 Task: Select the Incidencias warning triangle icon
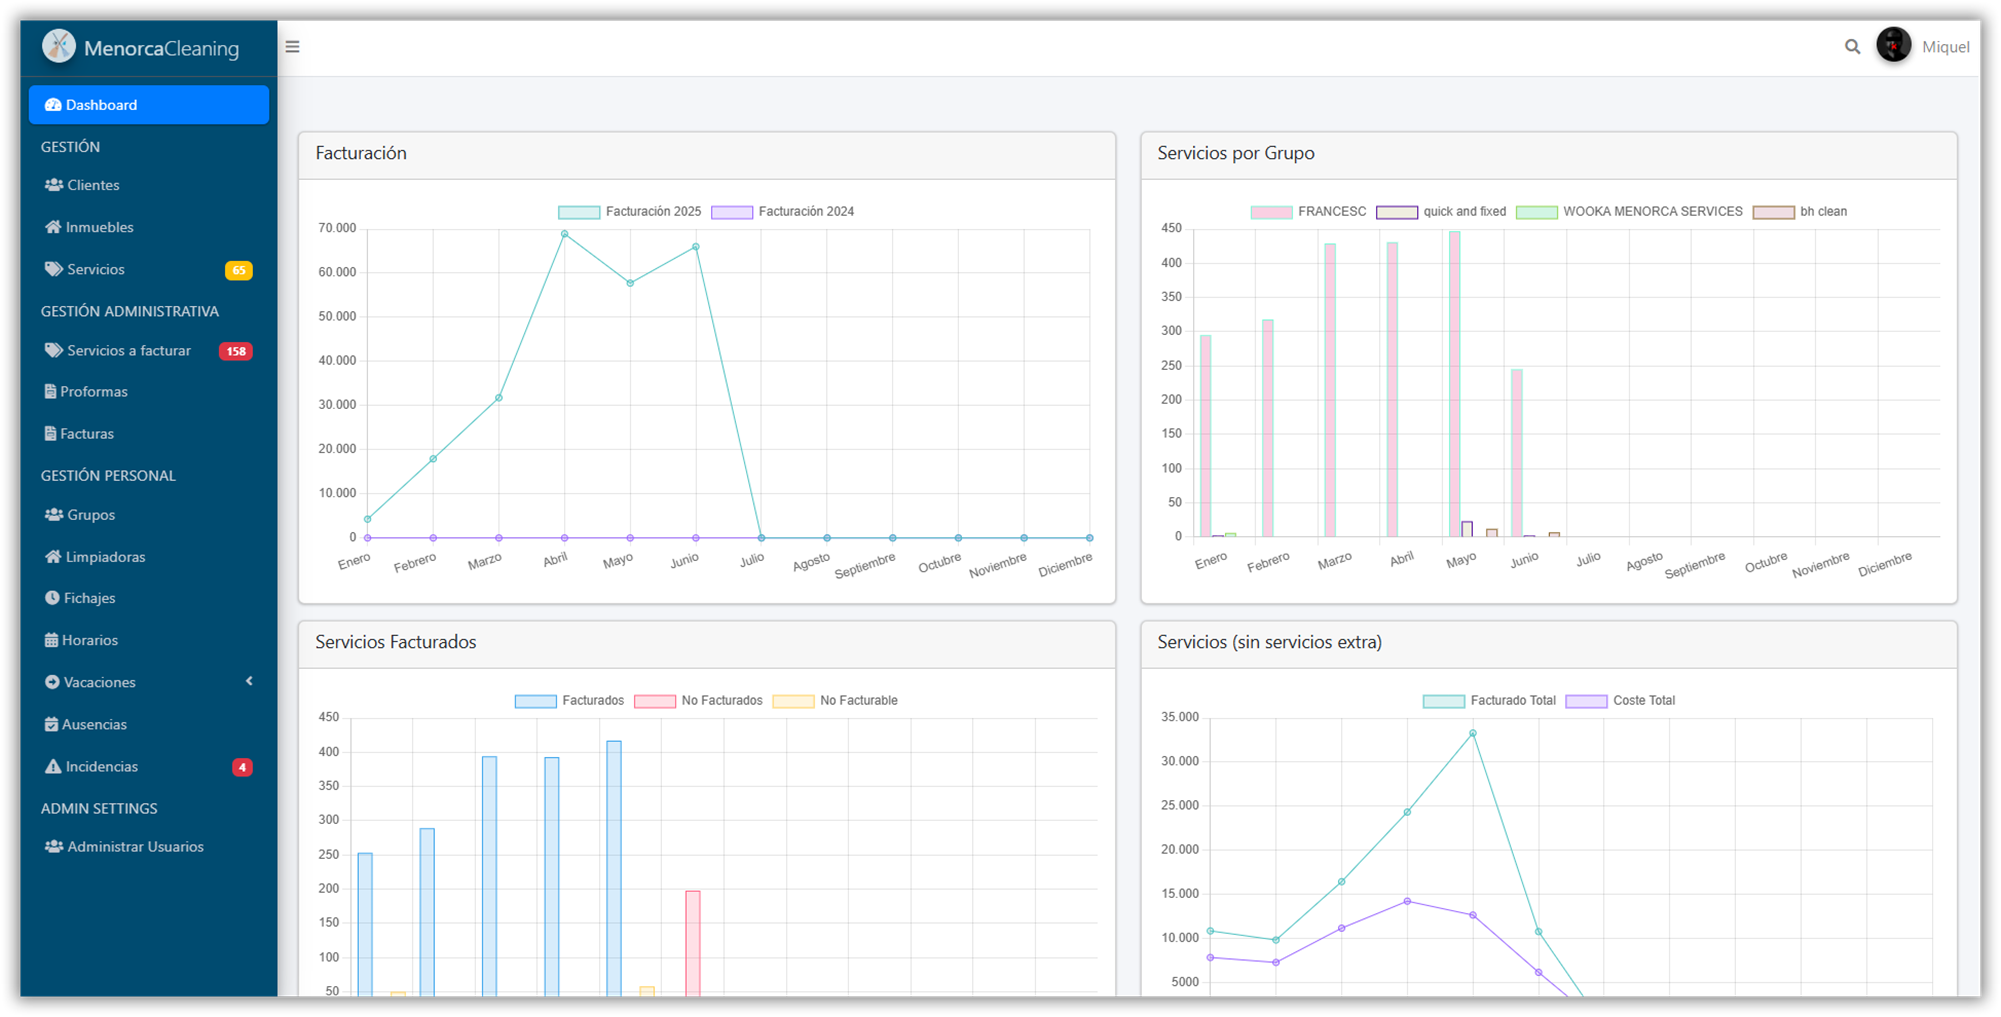[x=53, y=767]
